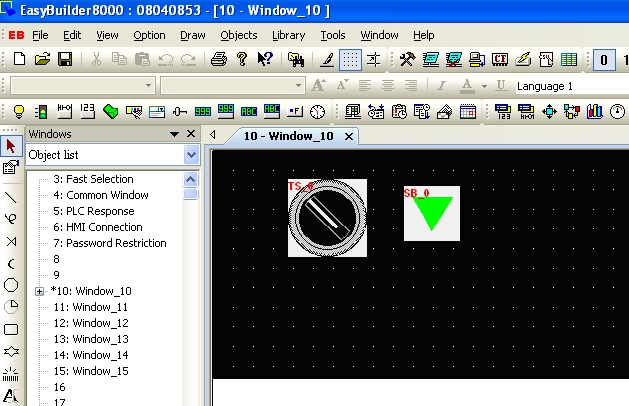Set text alignment to right

click(x=411, y=85)
